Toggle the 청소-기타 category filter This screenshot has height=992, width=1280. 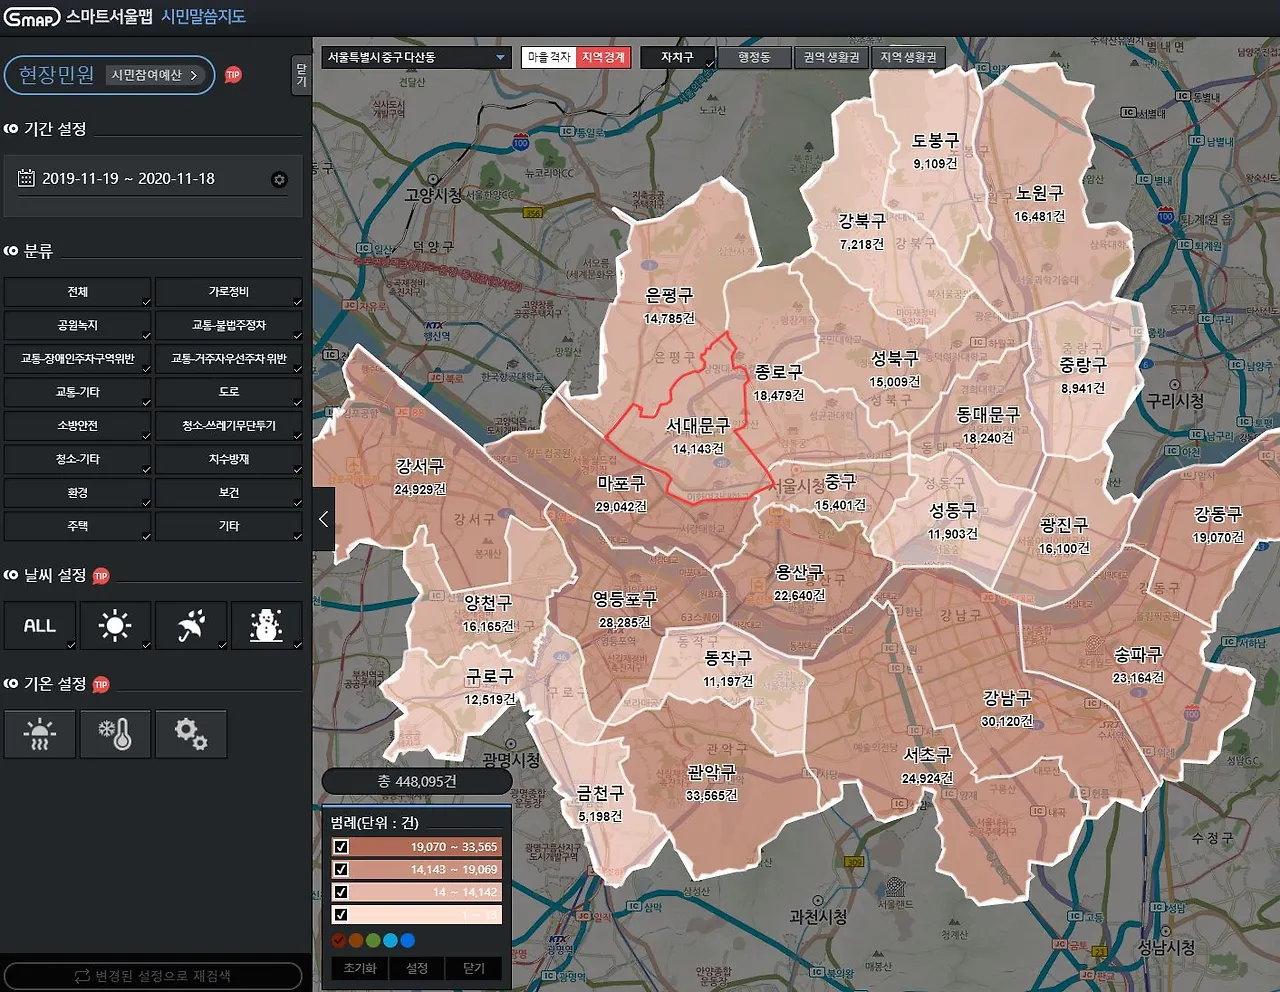pyautogui.click(x=78, y=459)
